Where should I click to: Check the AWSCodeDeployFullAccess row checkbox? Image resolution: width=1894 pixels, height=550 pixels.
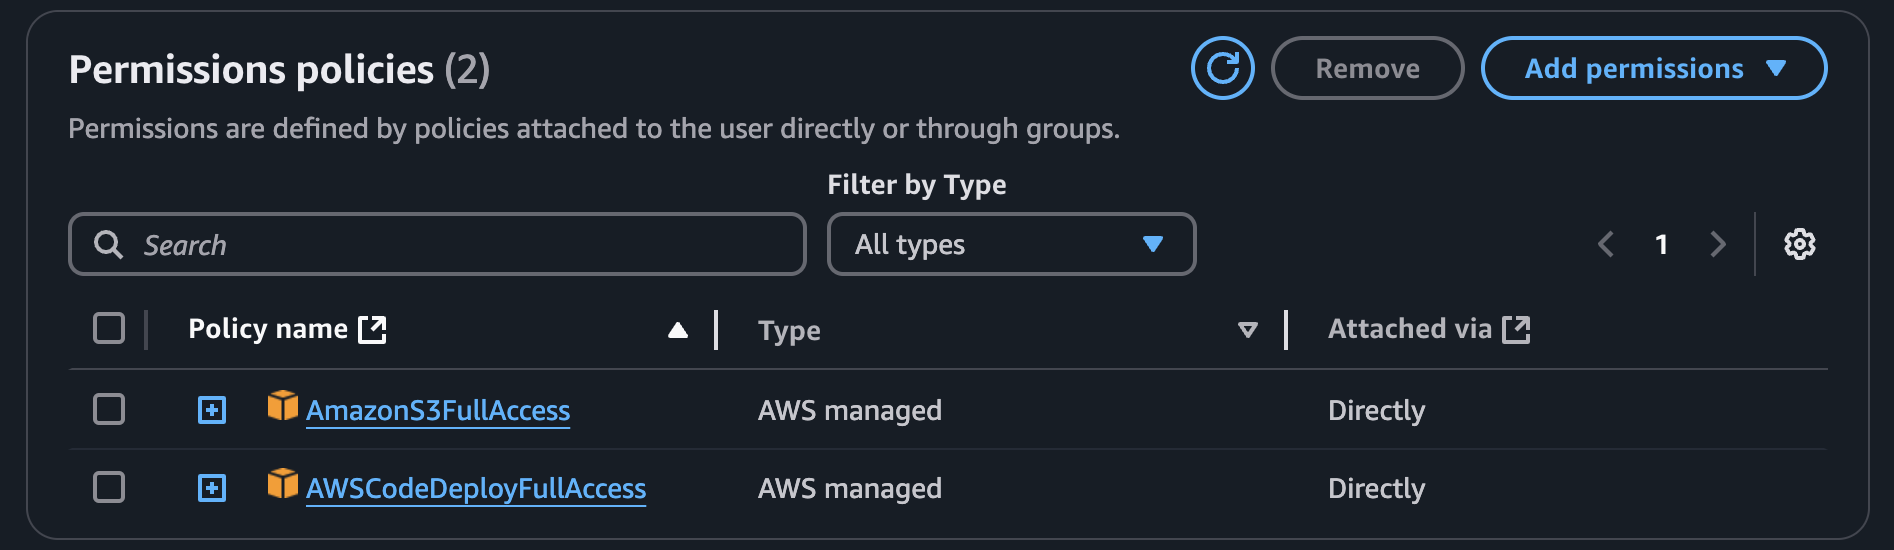click(109, 487)
